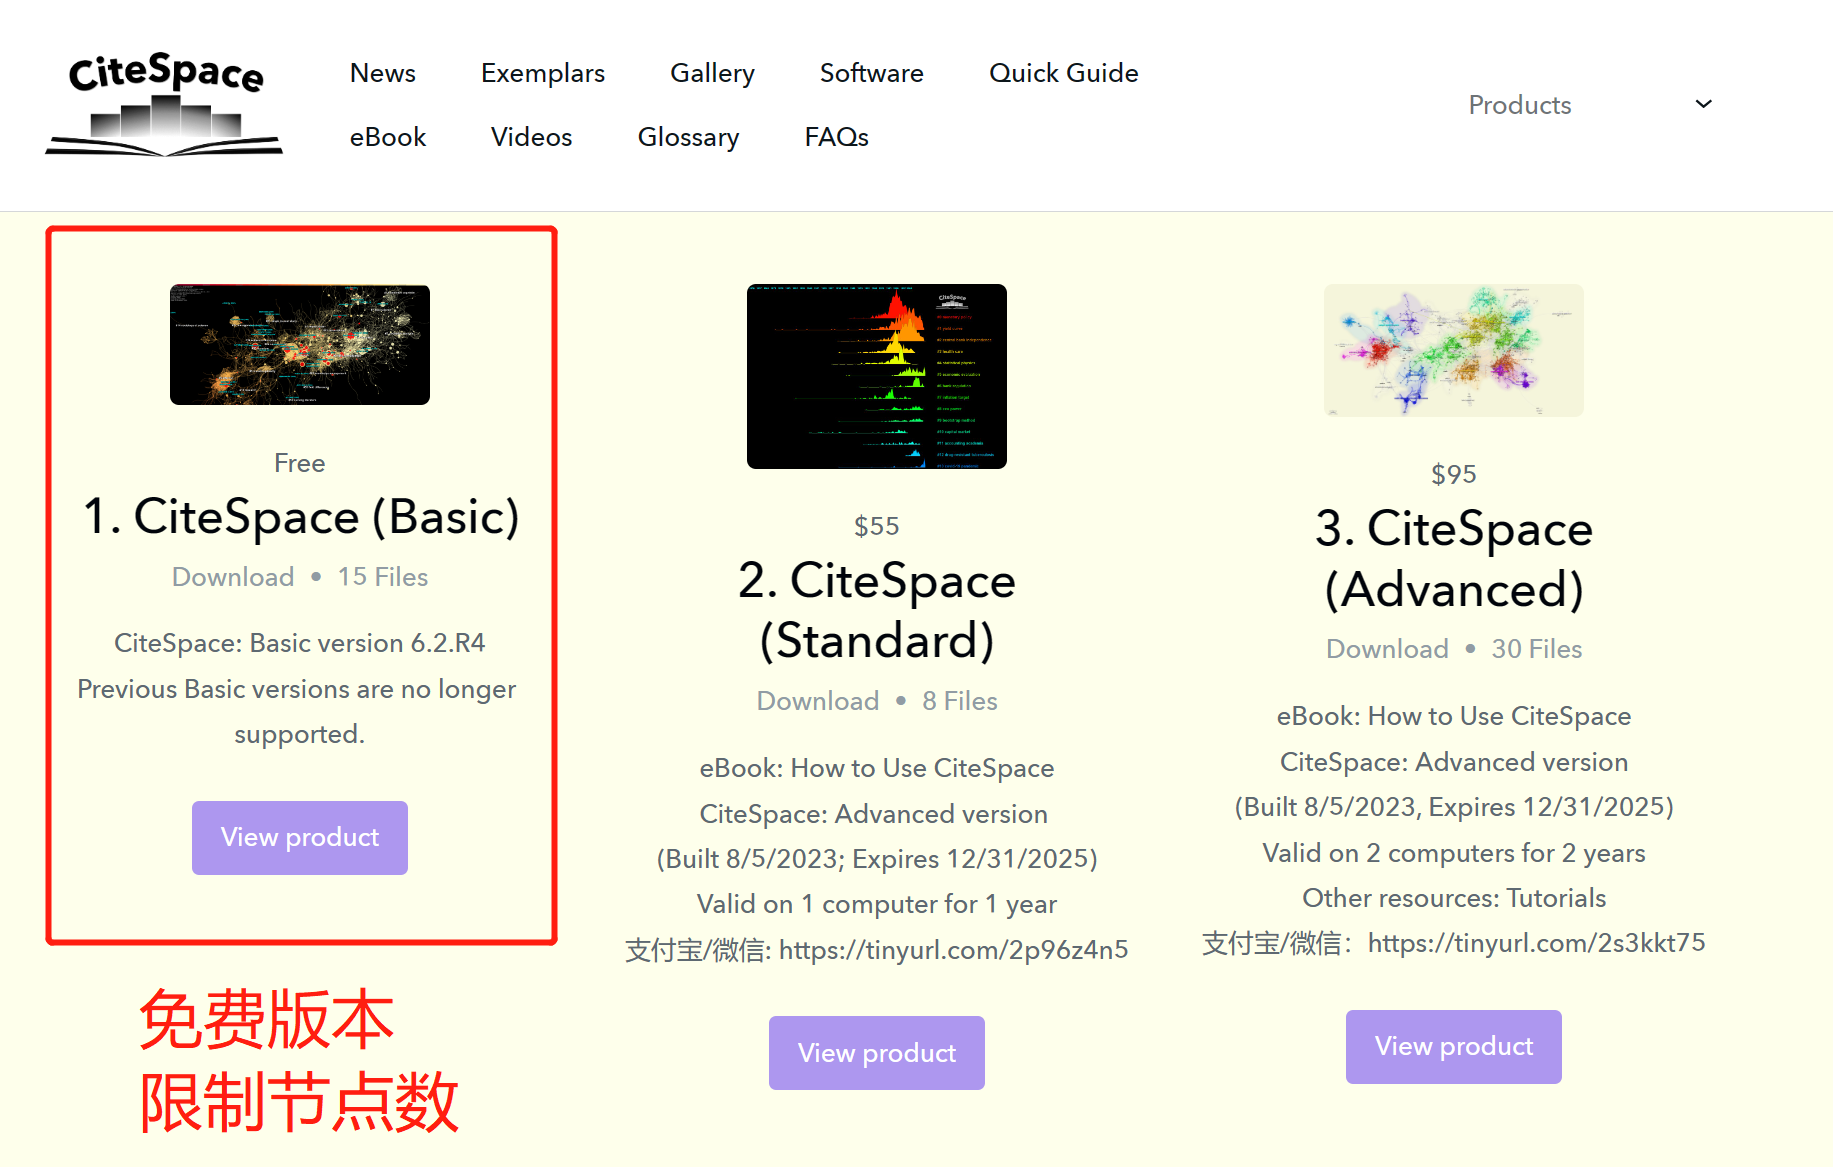Open the eBook menu item

[388, 137]
